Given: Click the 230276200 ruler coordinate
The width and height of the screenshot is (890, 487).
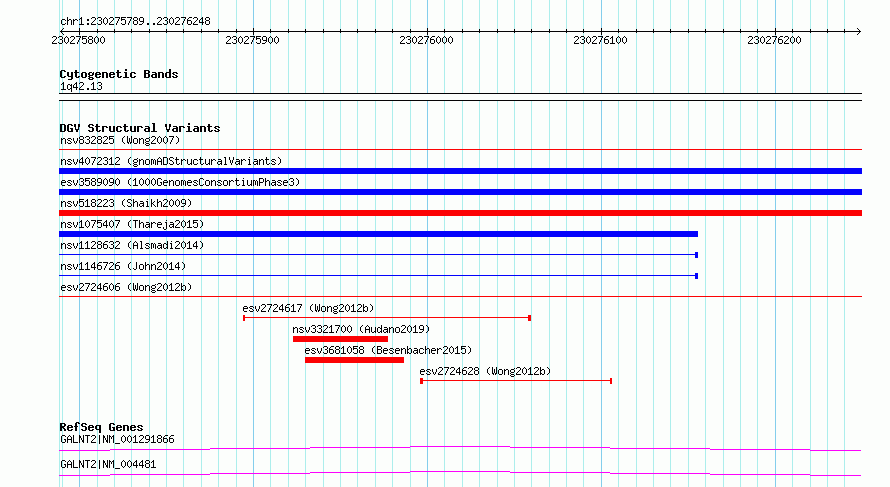Looking at the screenshot, I should 774,40.
